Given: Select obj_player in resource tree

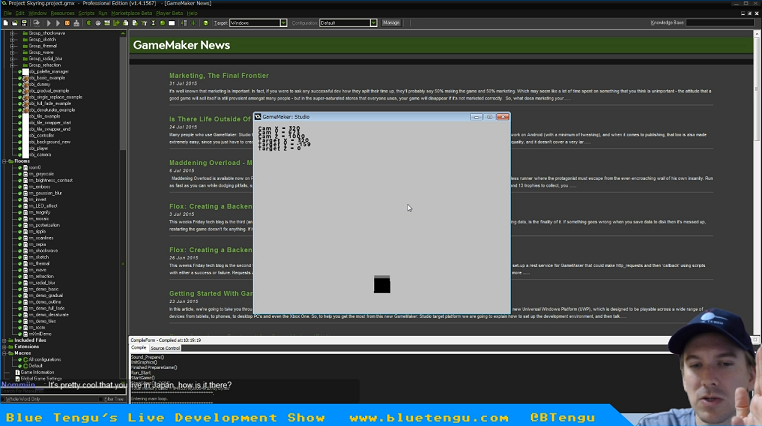Looking at the screenshot, I should (38, 148).
